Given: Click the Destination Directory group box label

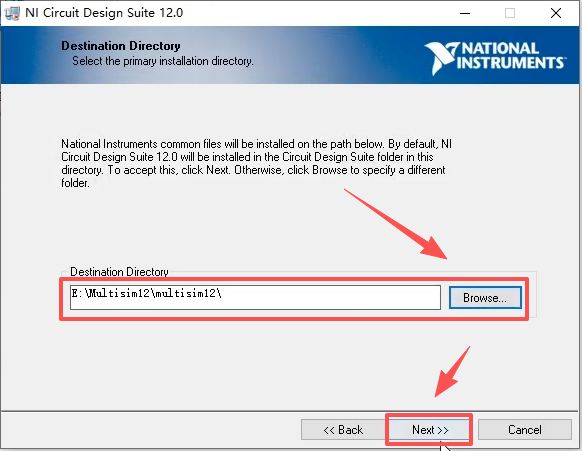Looking at the screenshot, I should (119, 272).
